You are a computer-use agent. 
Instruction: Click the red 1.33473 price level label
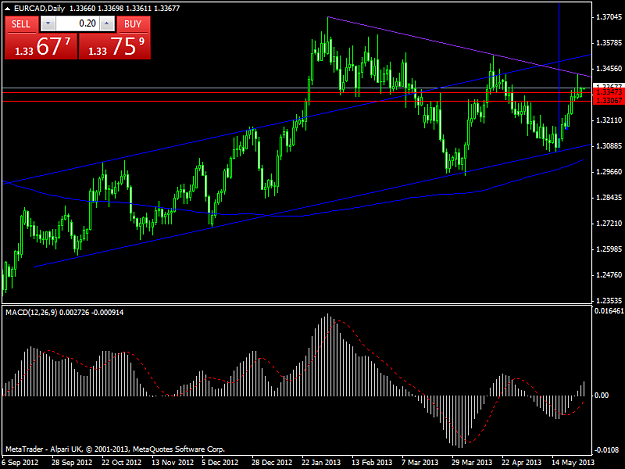point(608,92)
